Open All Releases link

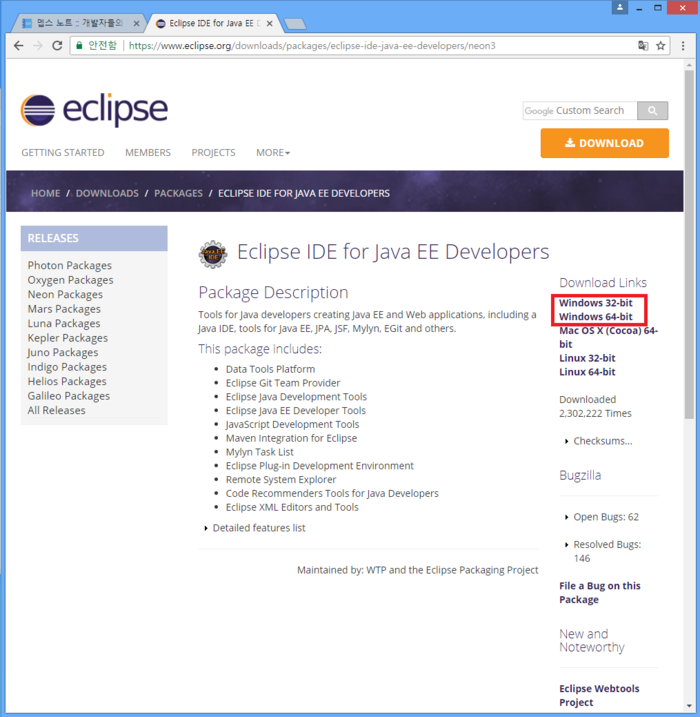click(x=56, y=410)
